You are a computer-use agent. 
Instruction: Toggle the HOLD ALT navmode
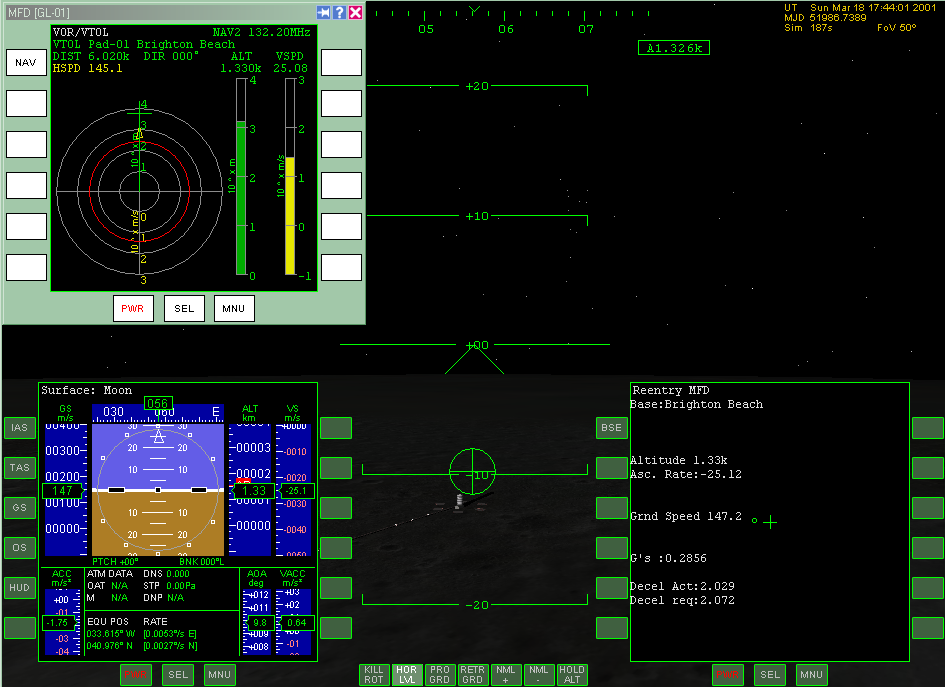click(572, 675)
